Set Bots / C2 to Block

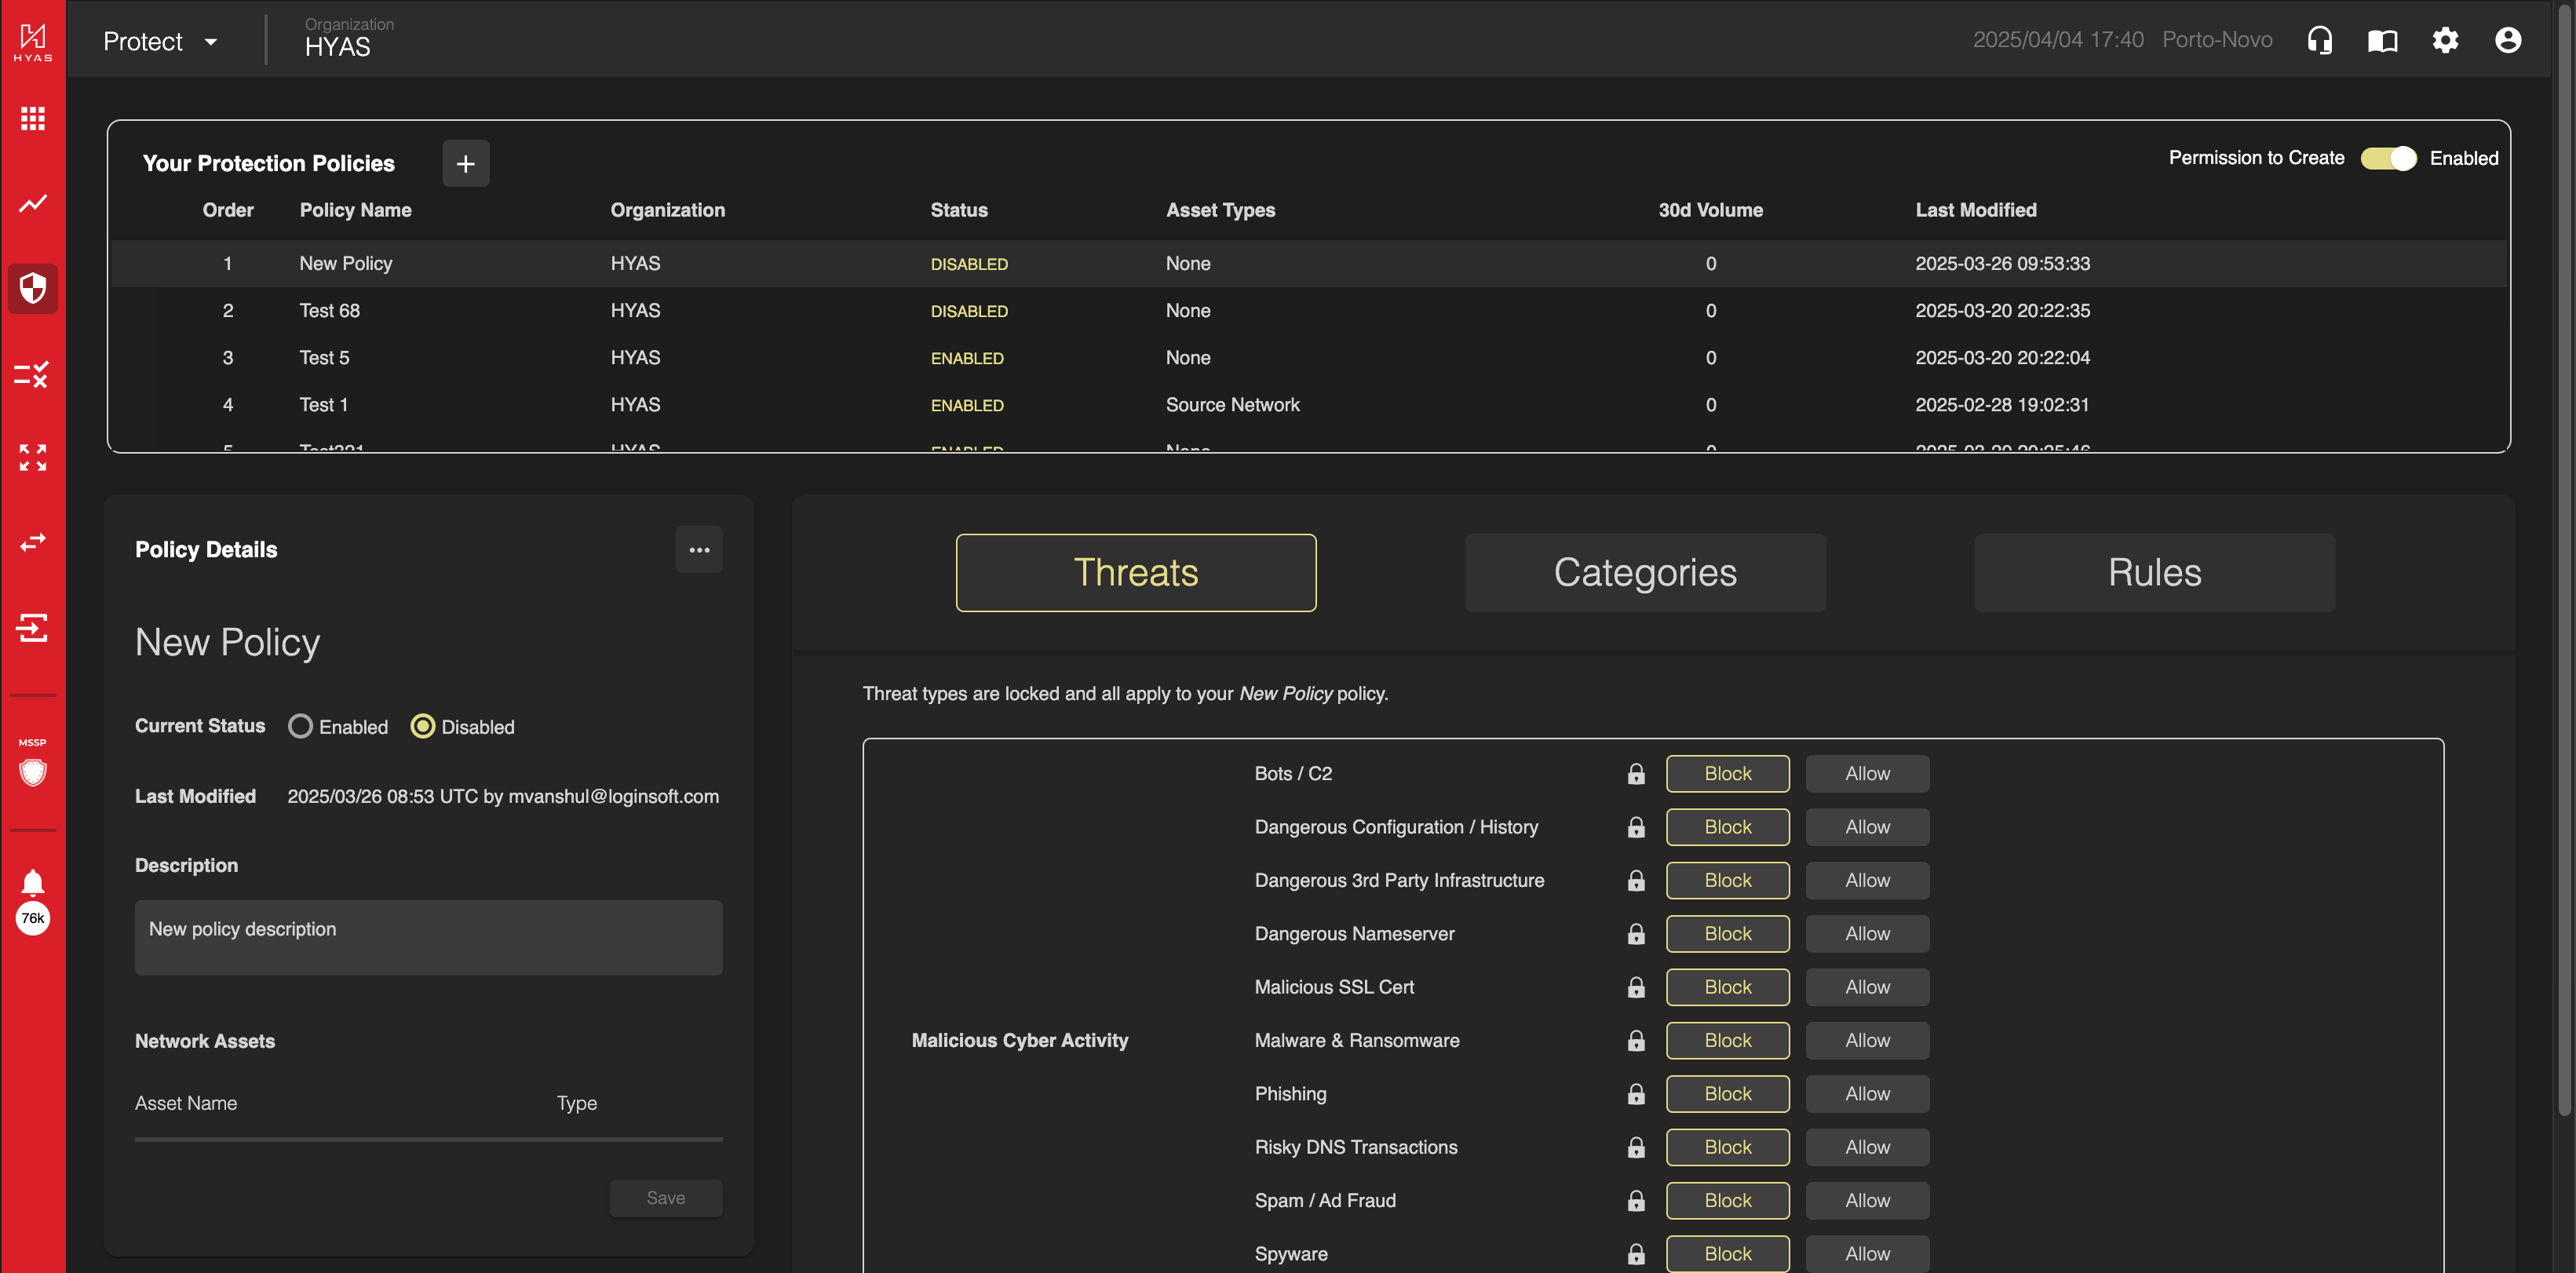1727,773
